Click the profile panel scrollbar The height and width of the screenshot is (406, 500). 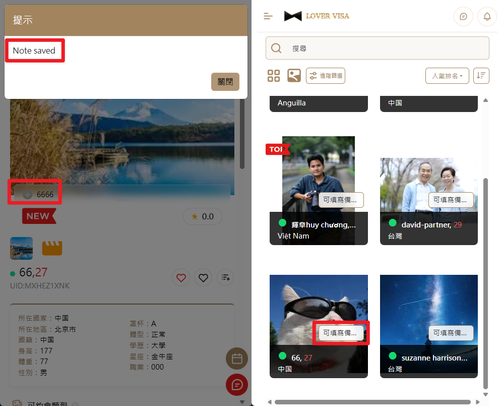[242, 134]
